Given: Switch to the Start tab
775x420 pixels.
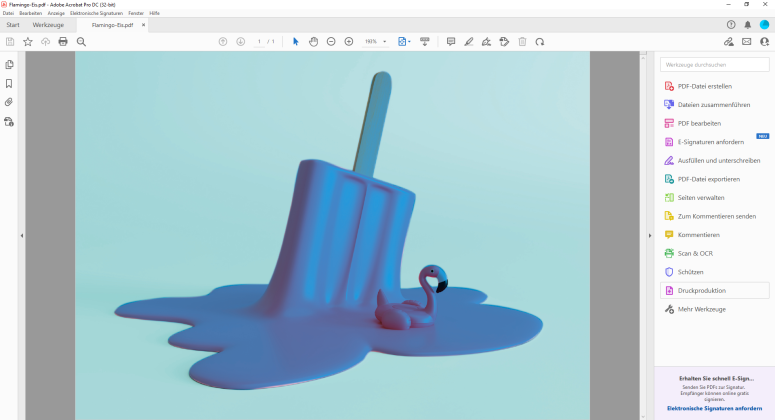Looking at the screenshot, I should [x=13, y=25].
